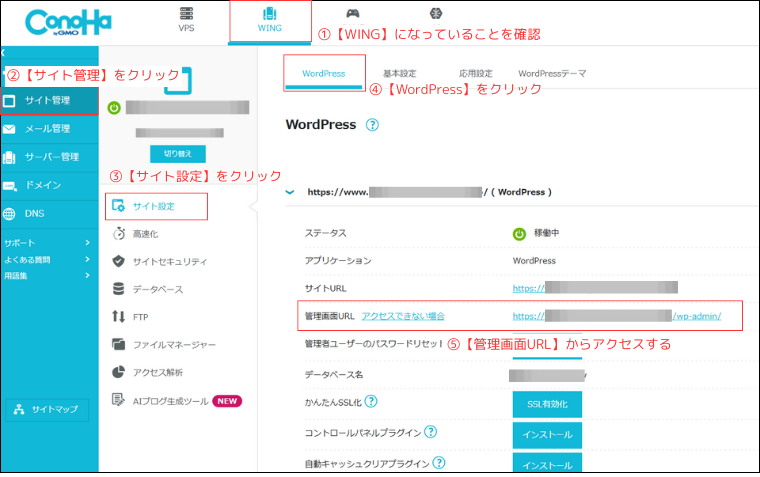760x477 pixels.
Task: Collapse the https://www site WordPress row
Action: (x=290, y=192)
